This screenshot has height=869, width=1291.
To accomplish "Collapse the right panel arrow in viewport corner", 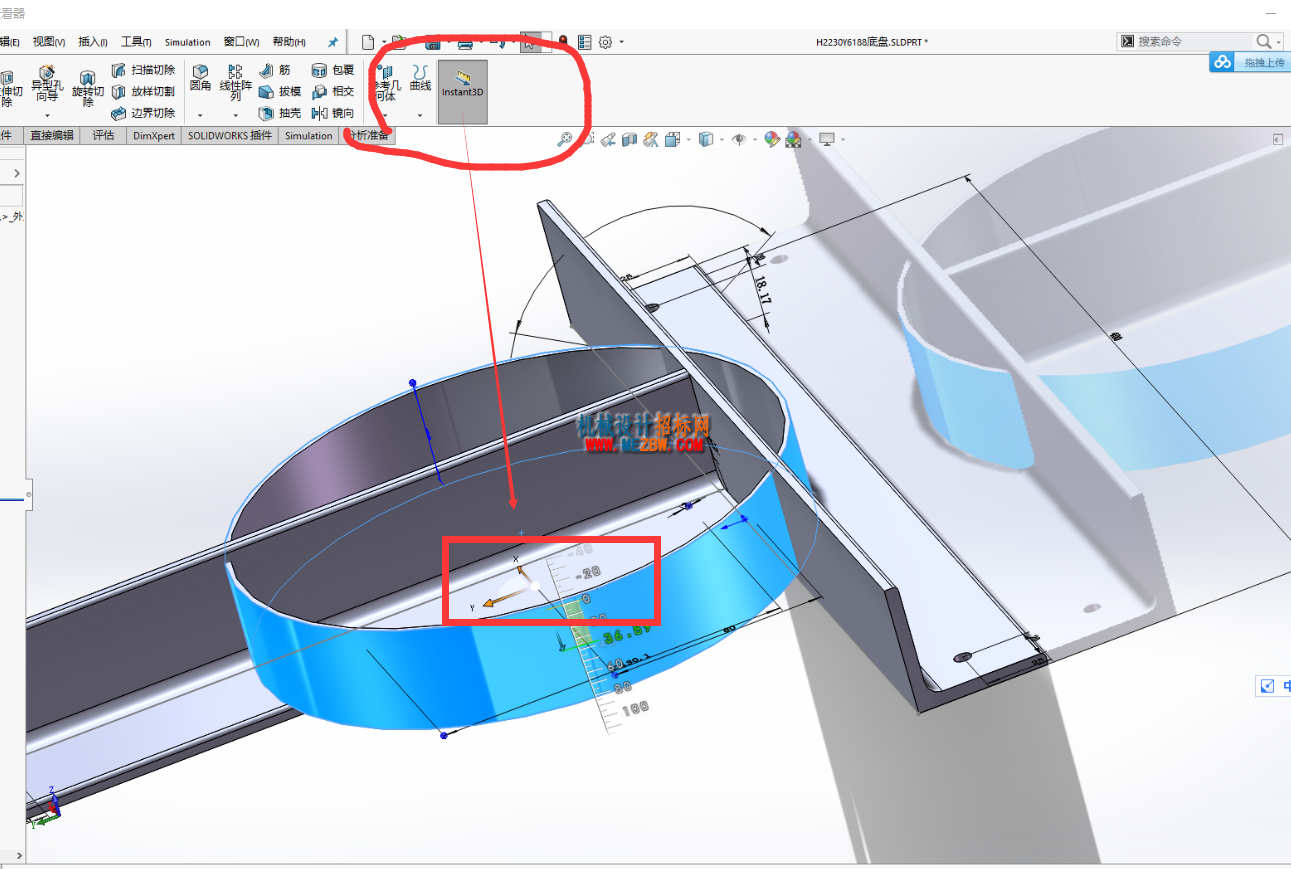I will (x=1277, y=140).
